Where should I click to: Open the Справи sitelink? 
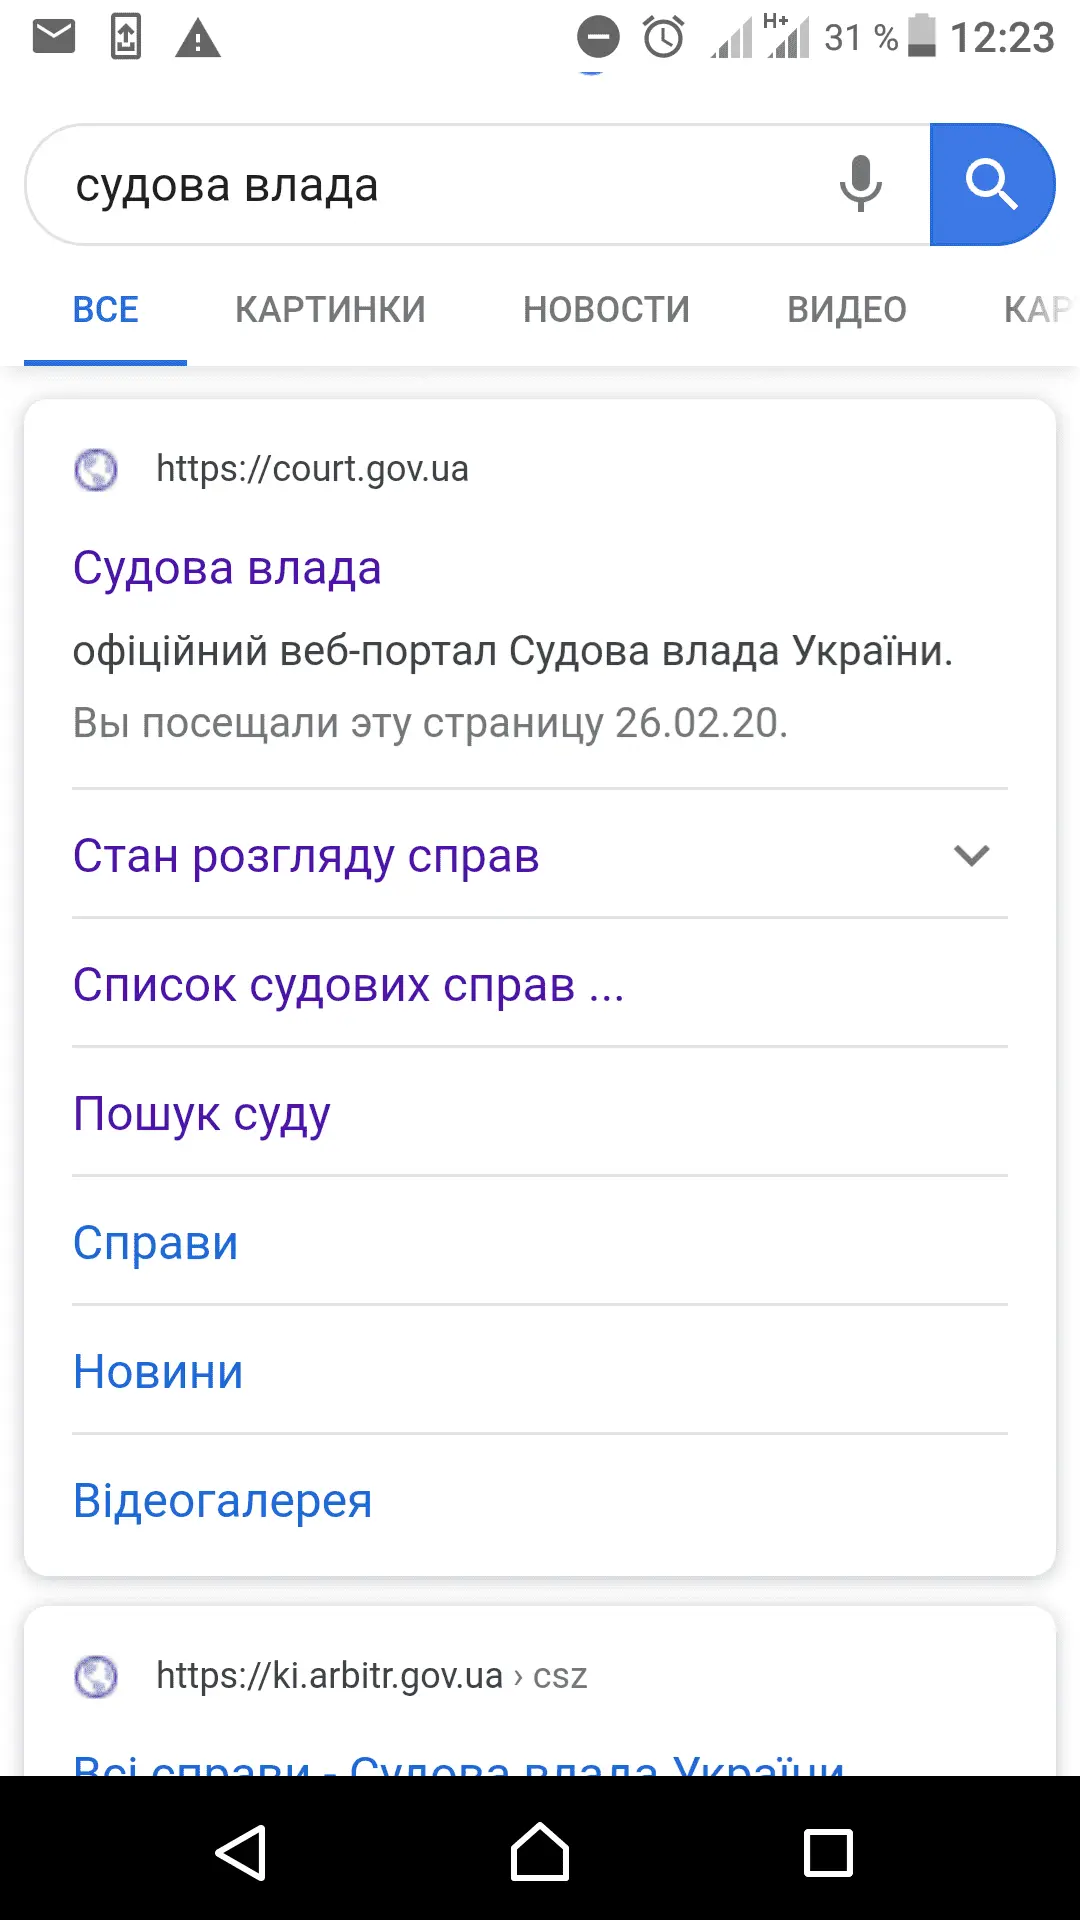156,1243
